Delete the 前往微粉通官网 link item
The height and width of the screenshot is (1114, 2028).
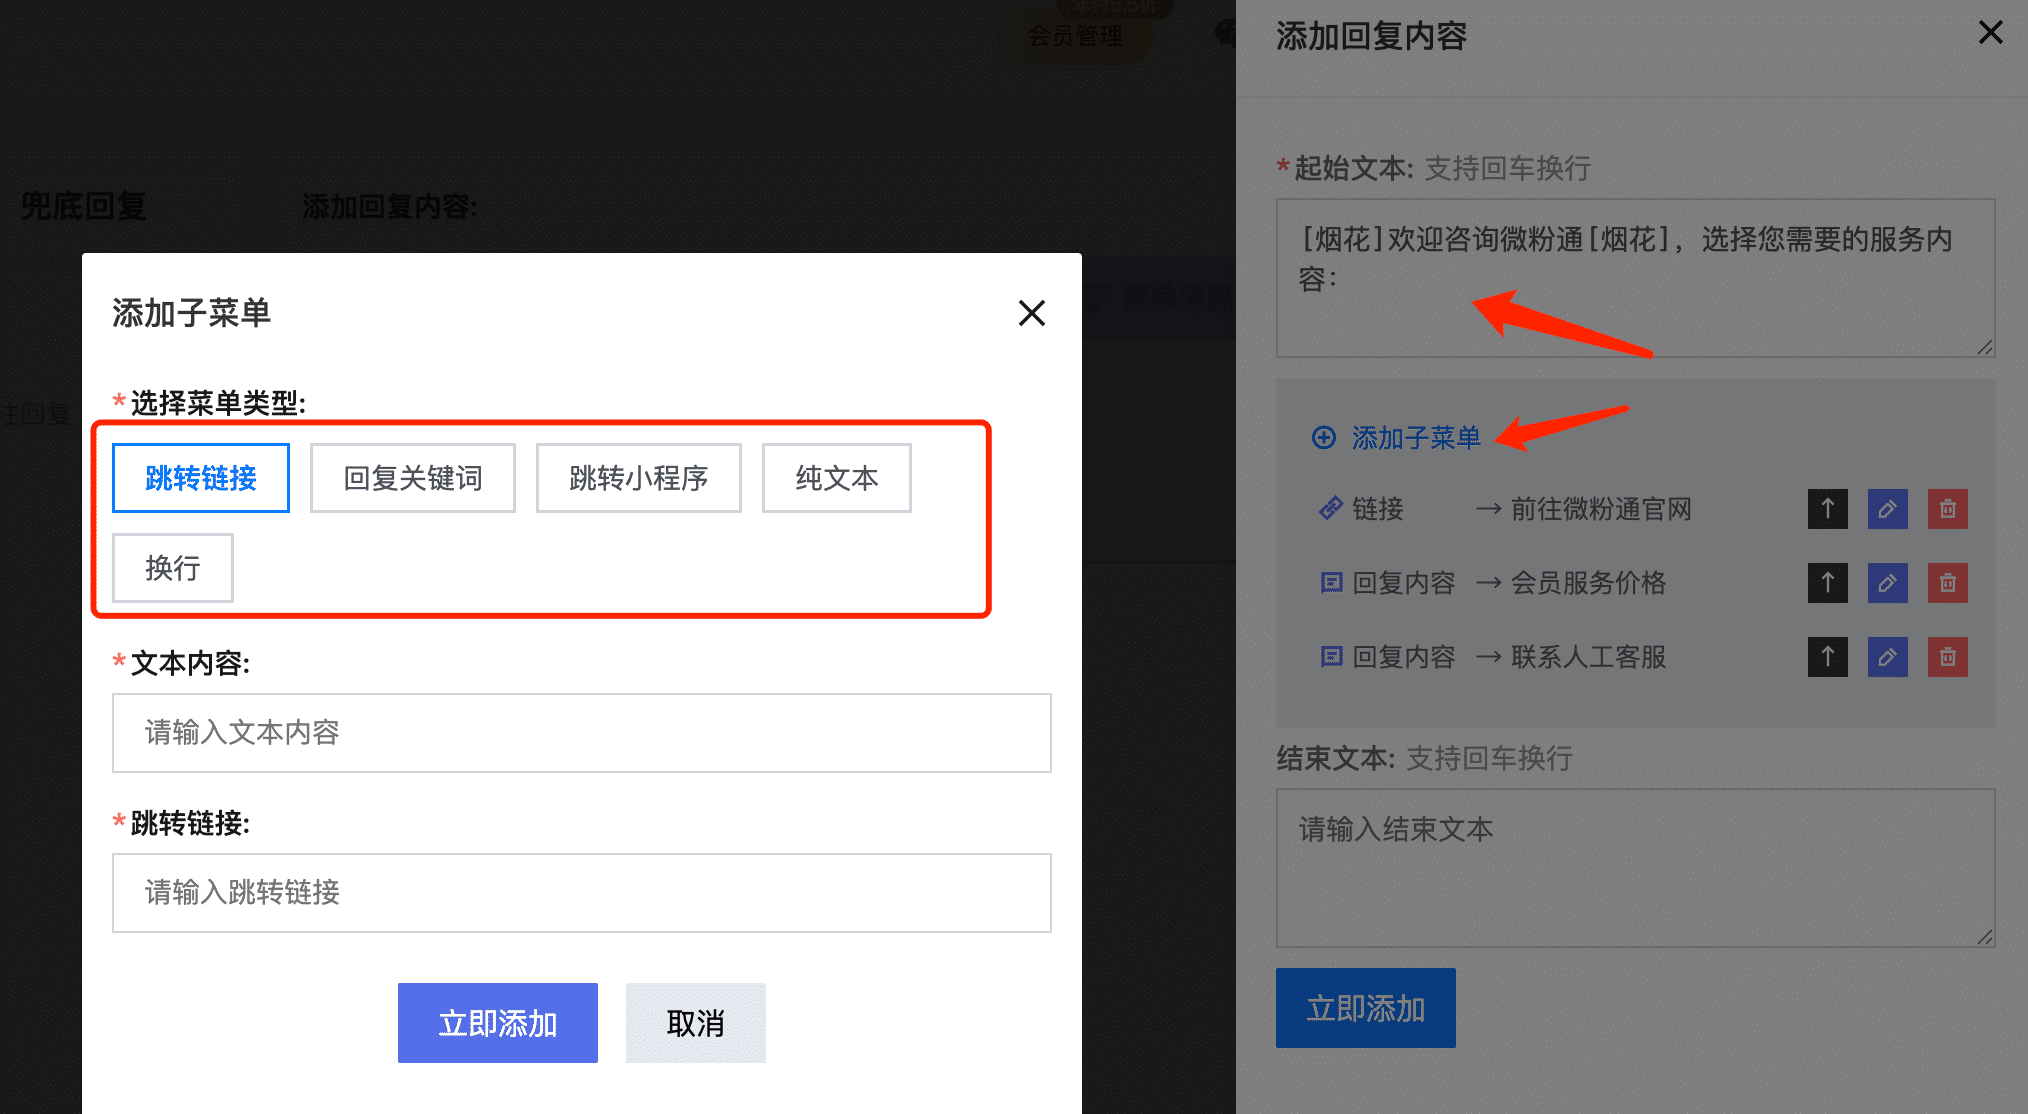coord(1947,509)
